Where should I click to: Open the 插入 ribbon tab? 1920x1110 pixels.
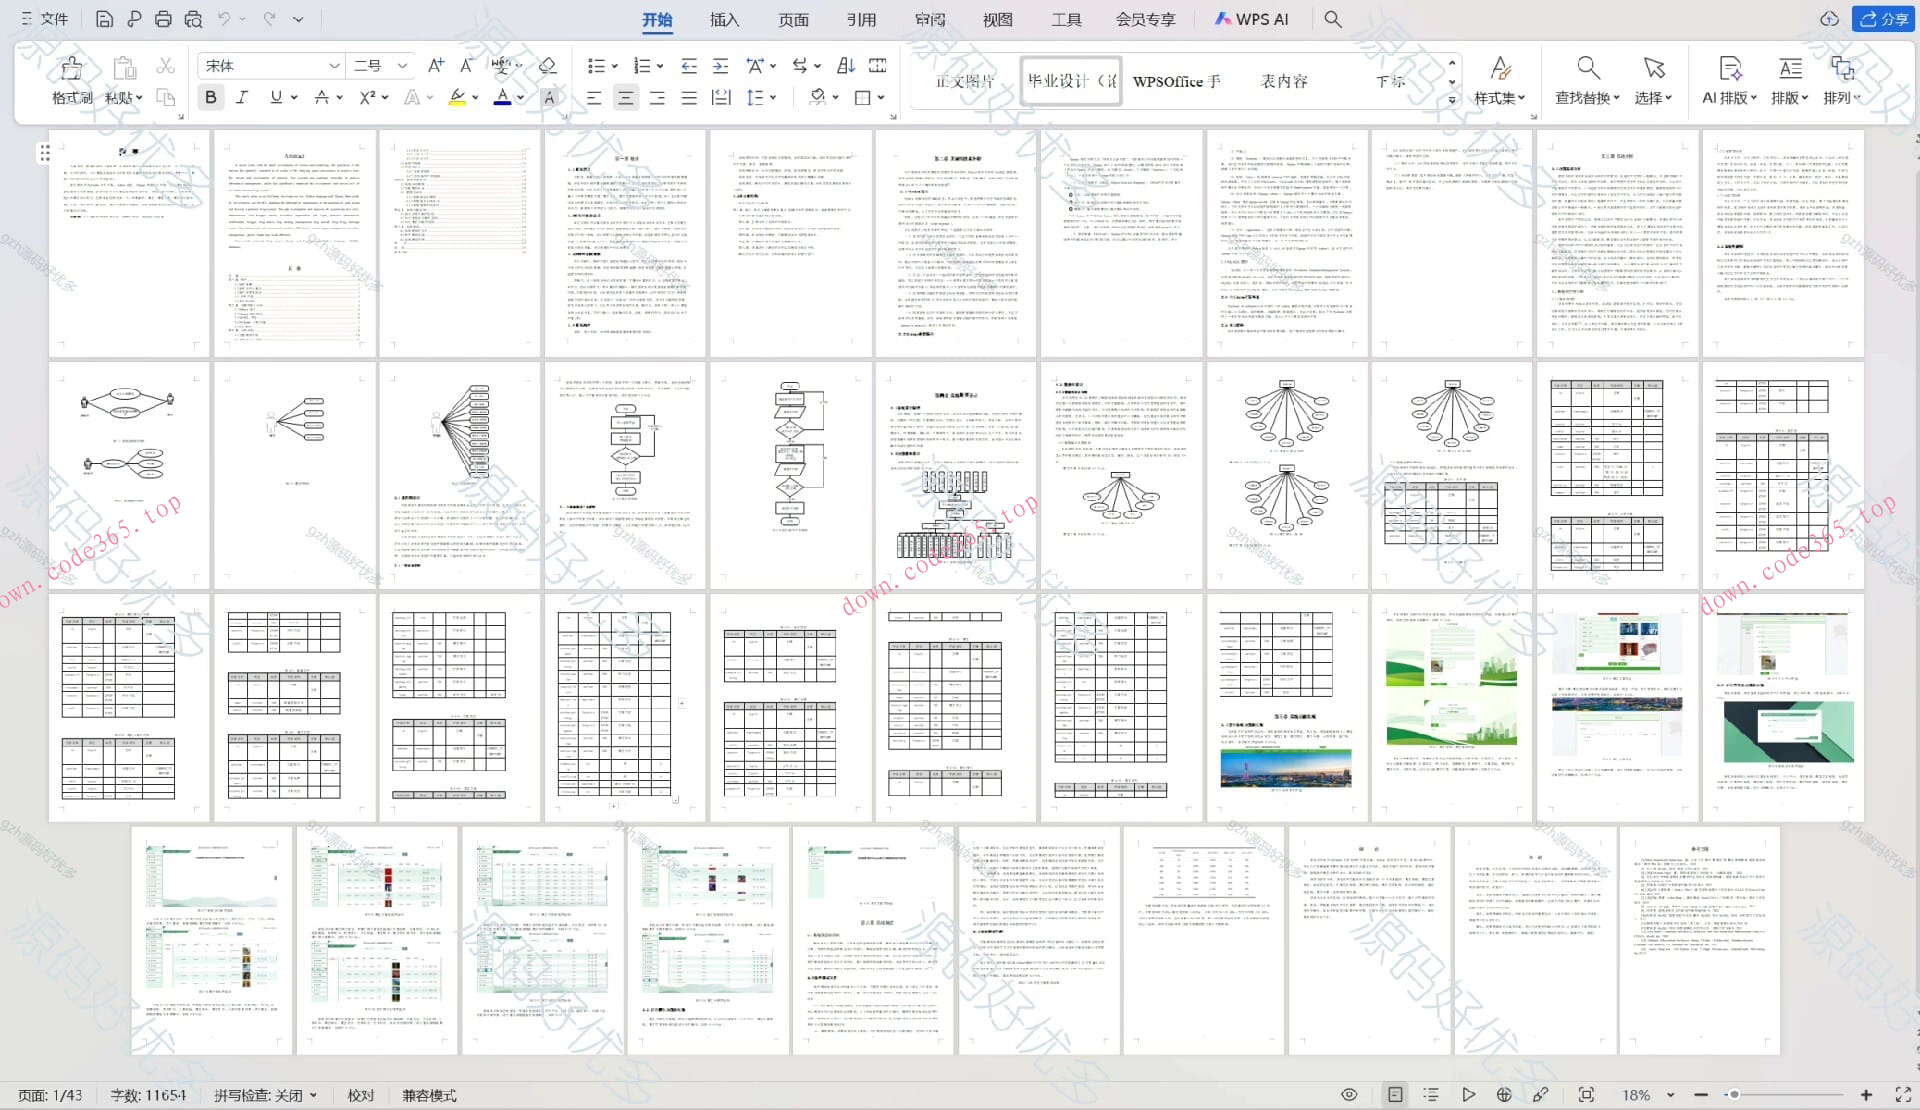tap(724, 19)
